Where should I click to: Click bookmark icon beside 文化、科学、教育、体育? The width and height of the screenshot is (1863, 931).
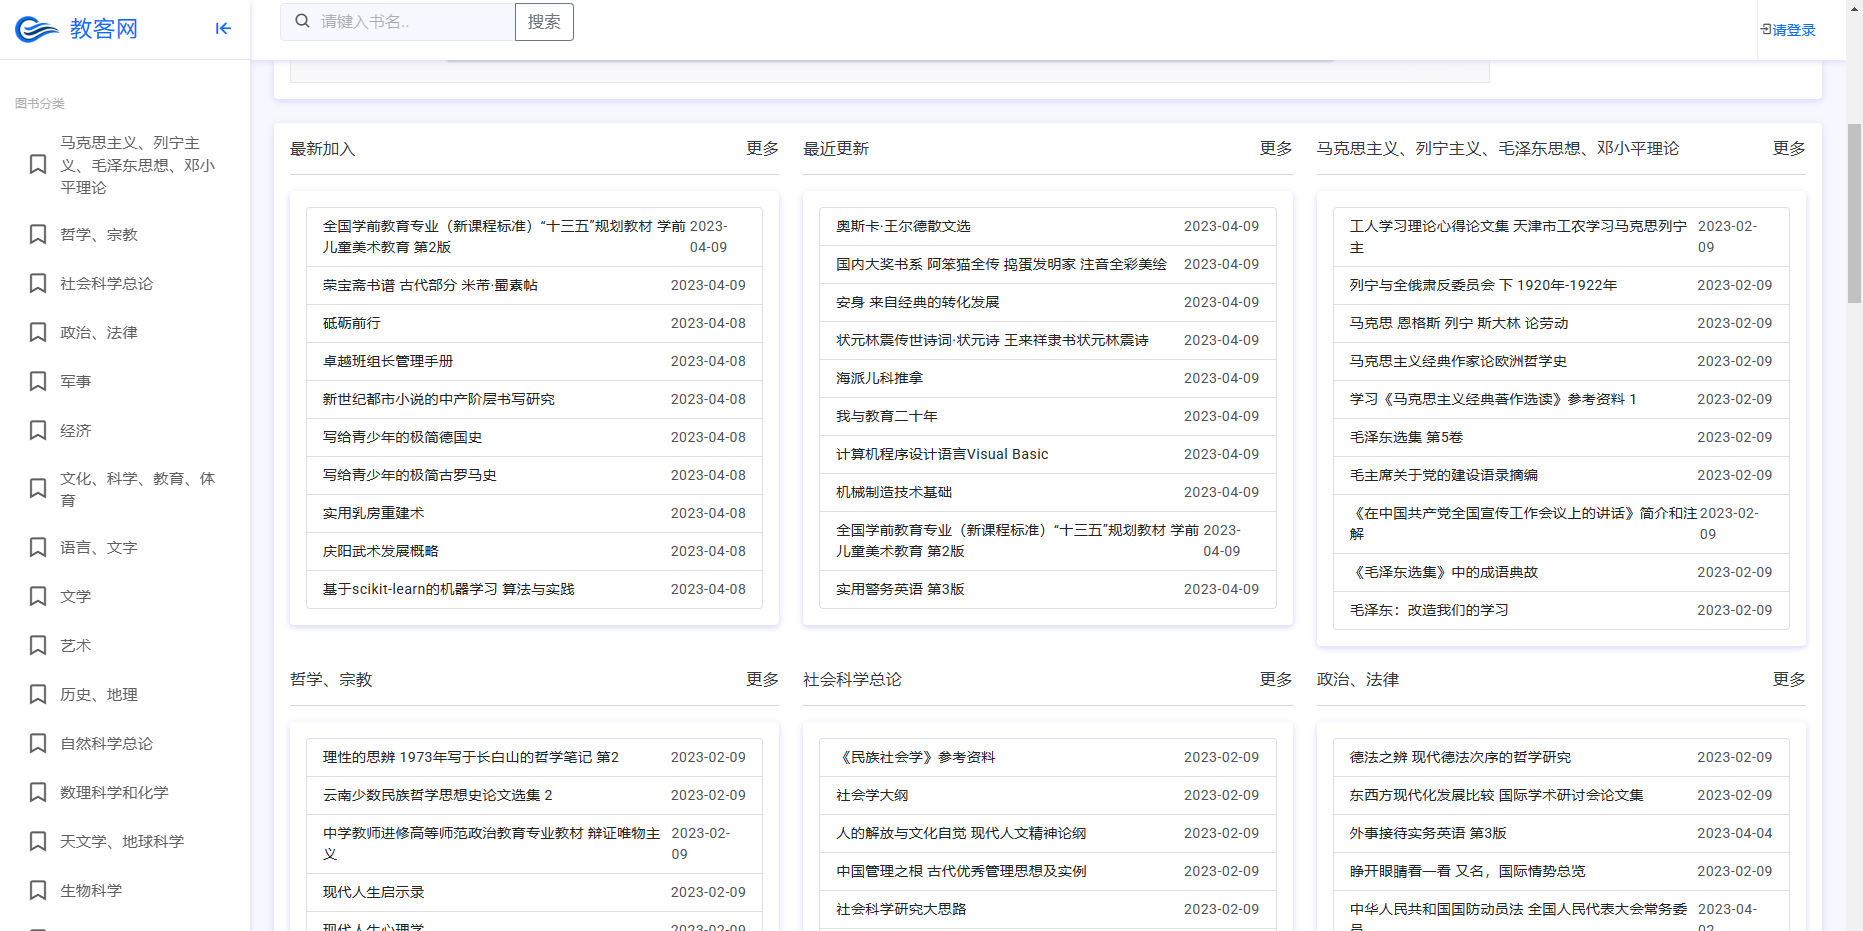click(x=38, y=489)
